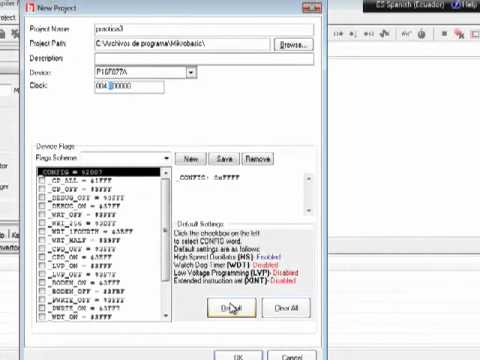Screen dimensions: 480x360
Task: Close the New Project dialog
Action: point(312,8)
